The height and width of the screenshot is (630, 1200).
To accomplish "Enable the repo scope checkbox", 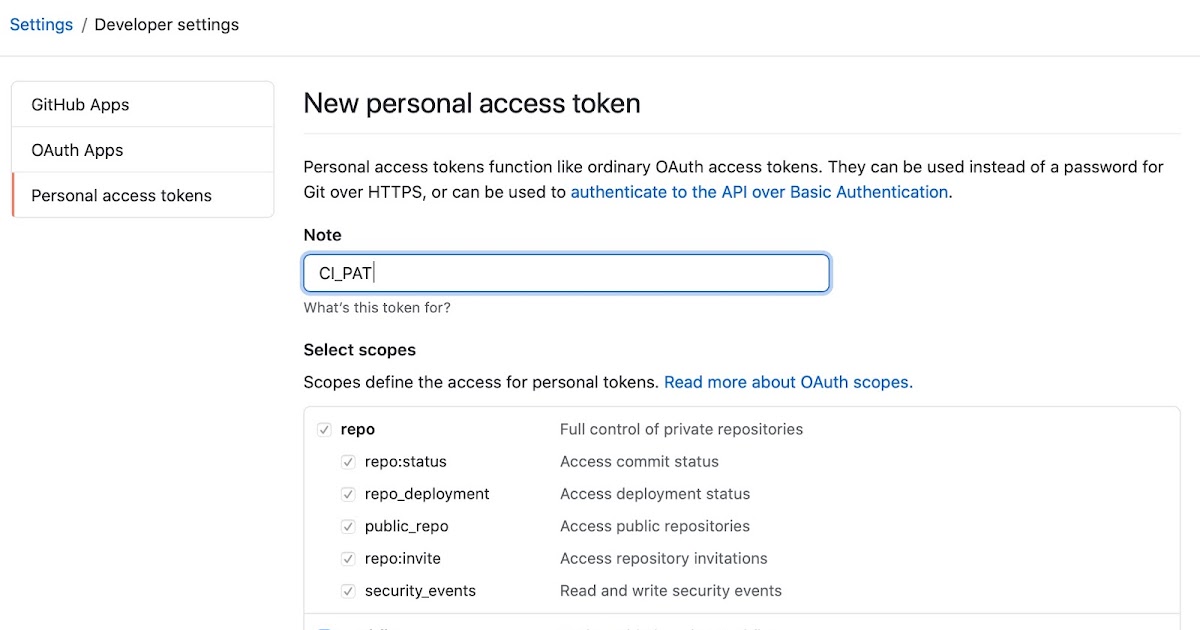I will [324, 428].
